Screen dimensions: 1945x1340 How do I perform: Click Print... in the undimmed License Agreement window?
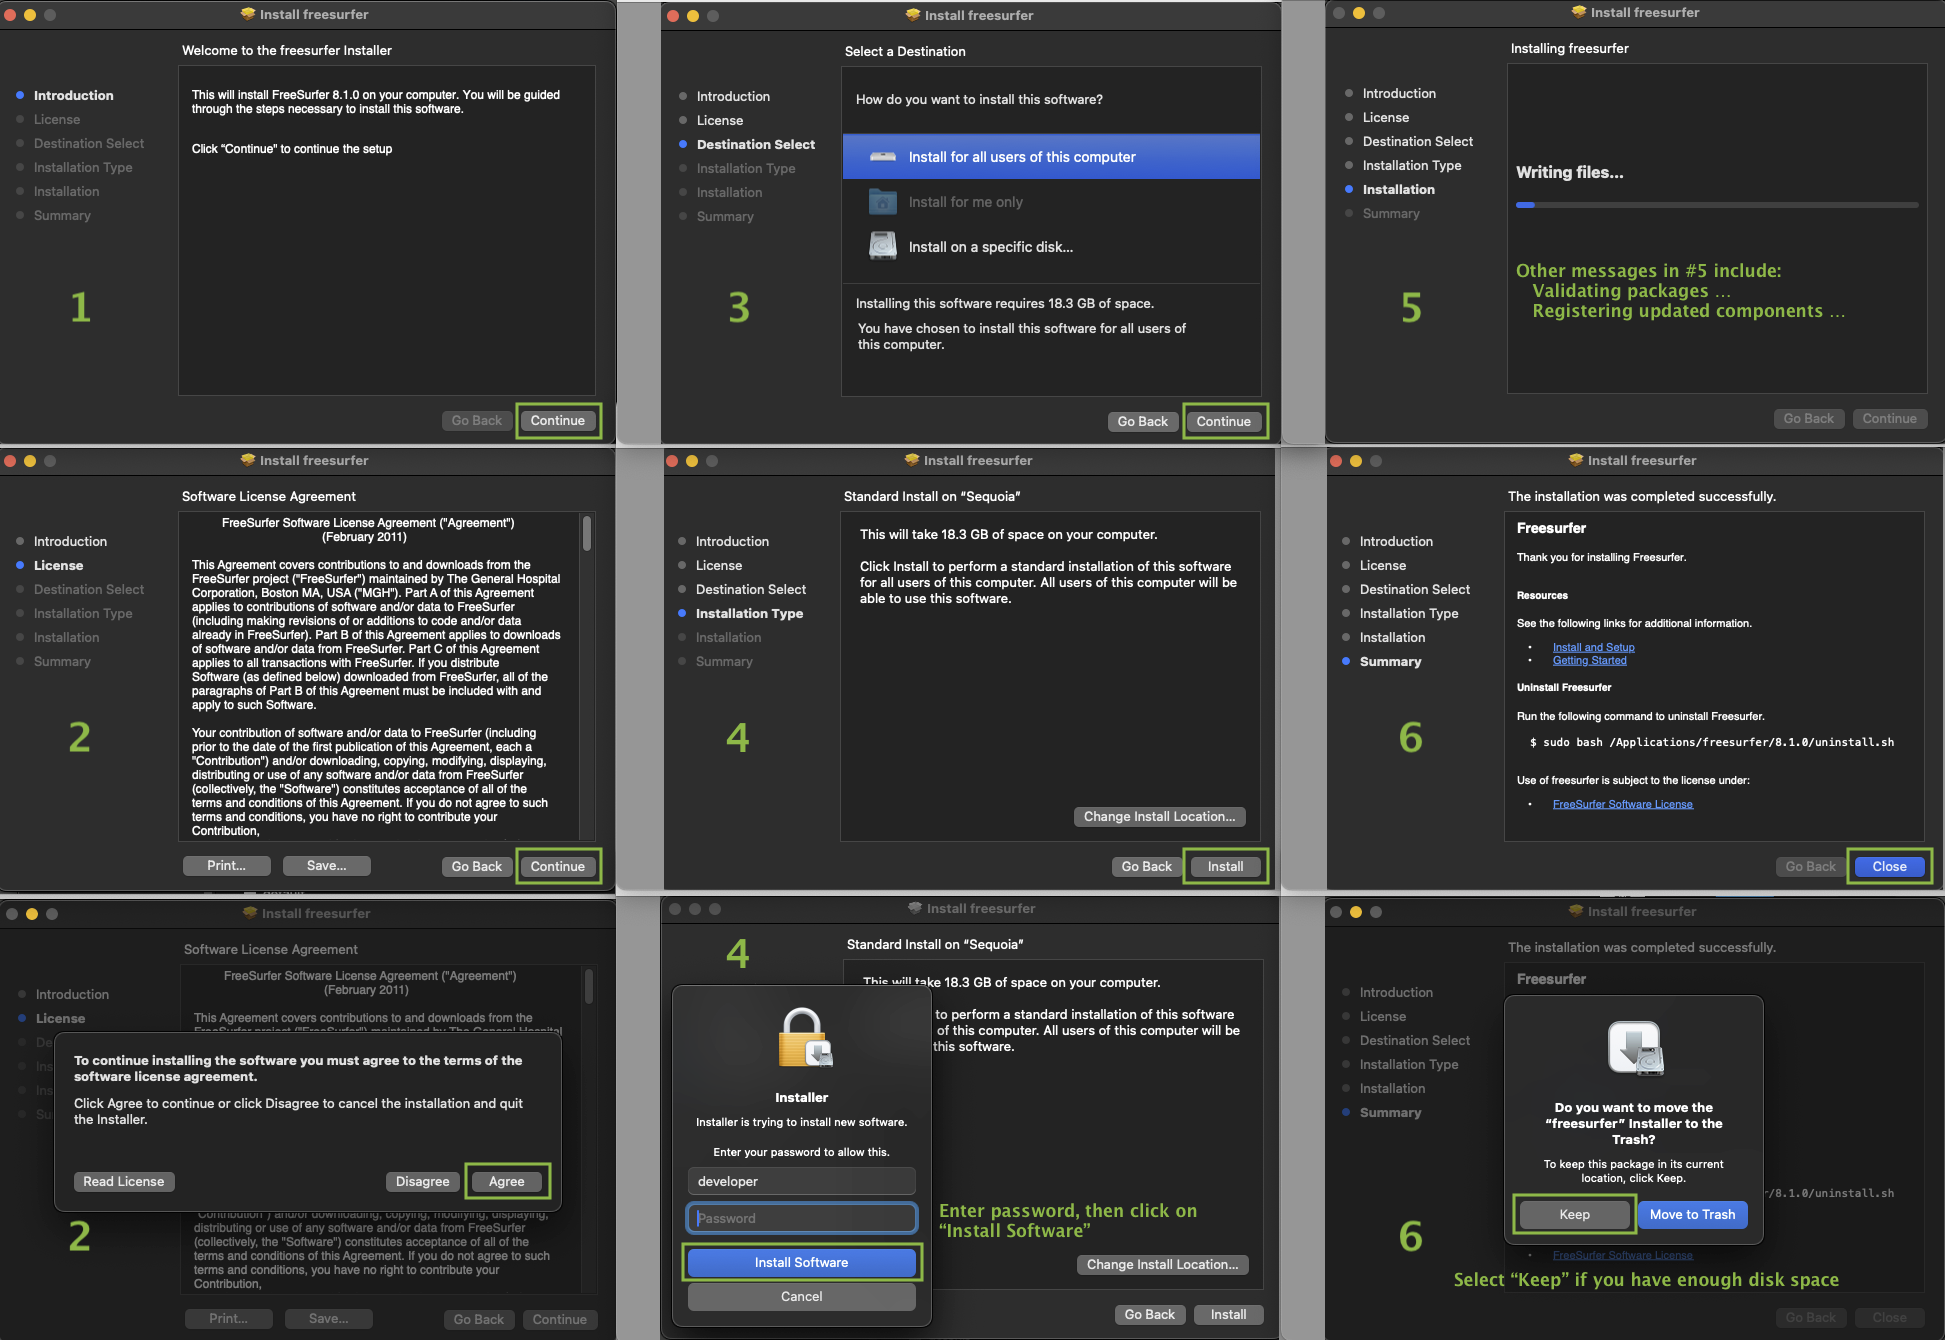[227, 866]
